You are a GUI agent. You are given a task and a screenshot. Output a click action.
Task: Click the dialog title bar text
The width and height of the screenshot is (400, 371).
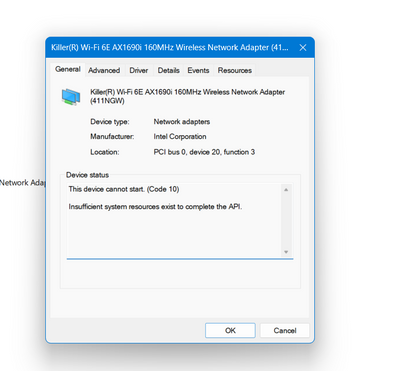pos(170,47)
